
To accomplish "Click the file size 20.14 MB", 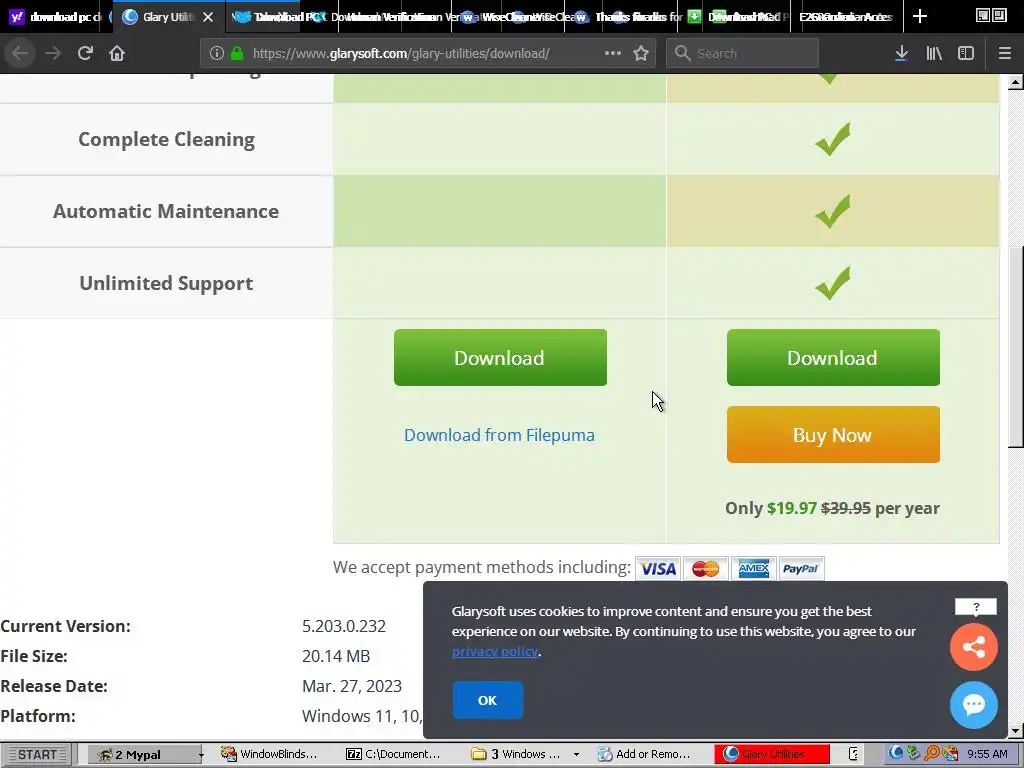I will (x=336, y=656).
